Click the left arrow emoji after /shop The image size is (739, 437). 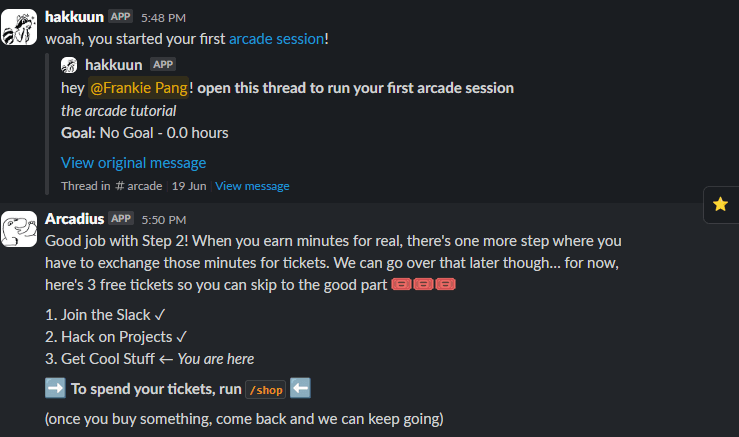click(300, 388)
